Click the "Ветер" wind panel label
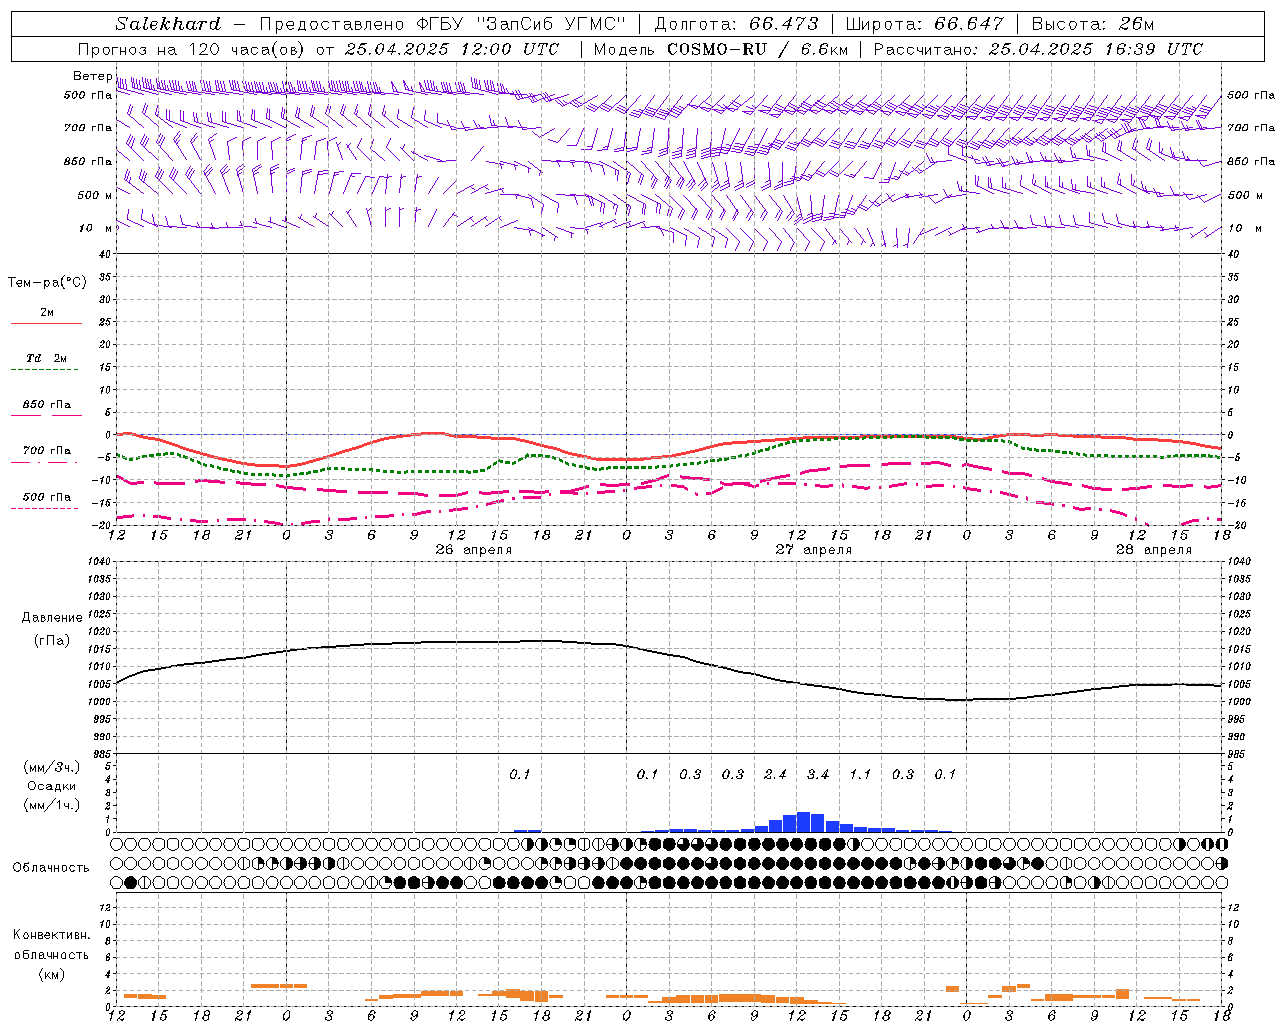This screenshot has width=1280, height=1024. tap(92, 76)
